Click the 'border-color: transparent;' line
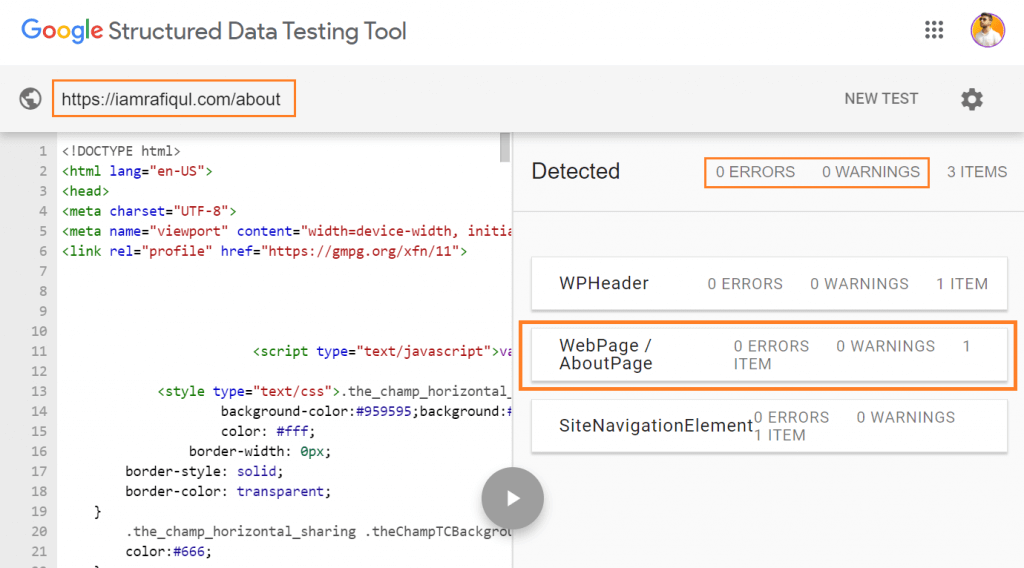The height and width of the screenshot is (568, 1024). coord(229,492)
